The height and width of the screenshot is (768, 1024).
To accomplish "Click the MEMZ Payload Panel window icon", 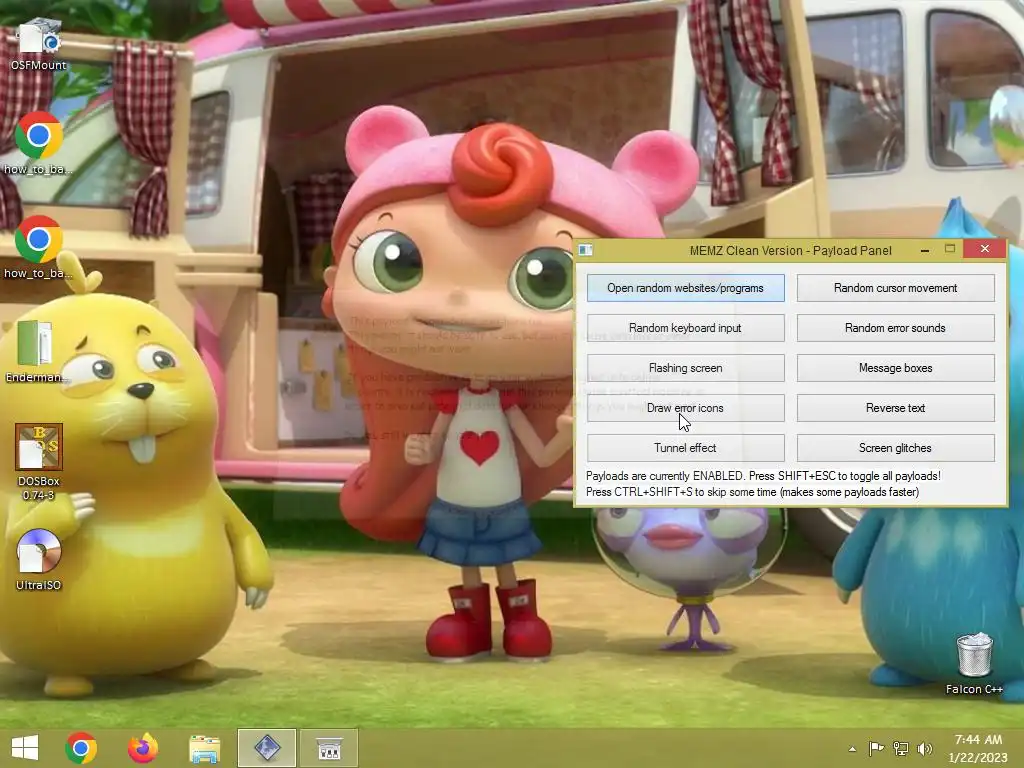I will tap(586, 250).
